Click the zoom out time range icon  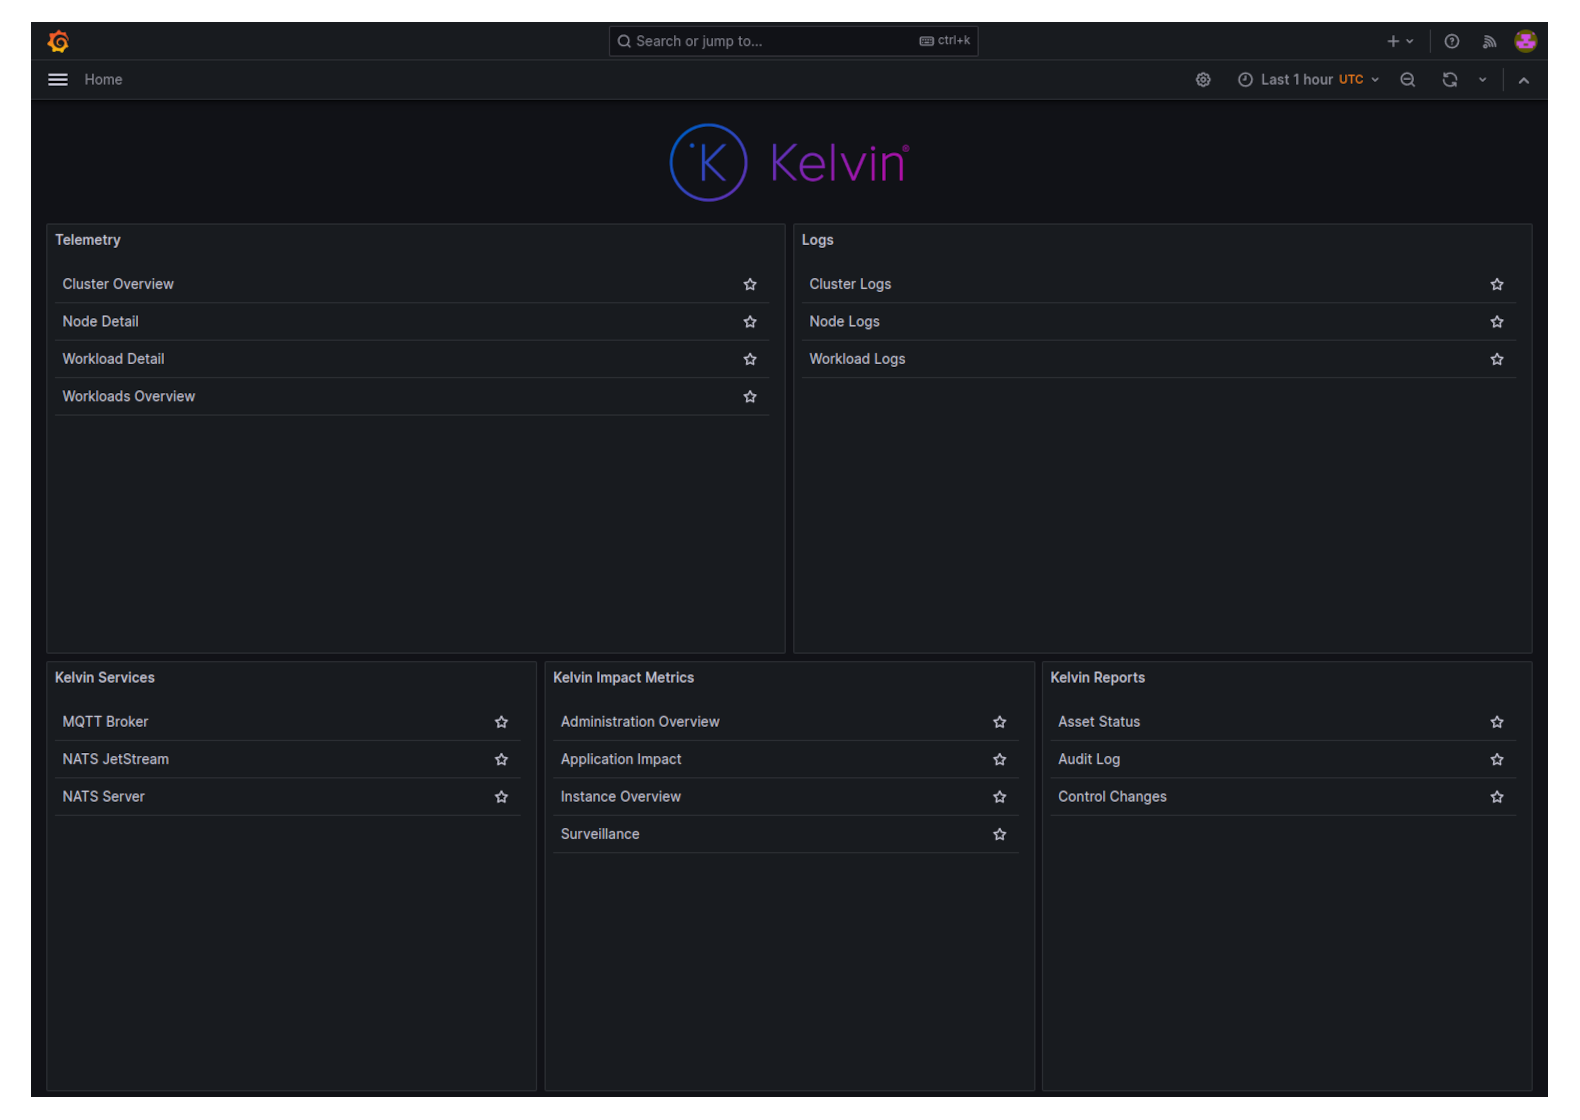(x=1407, y=80)
